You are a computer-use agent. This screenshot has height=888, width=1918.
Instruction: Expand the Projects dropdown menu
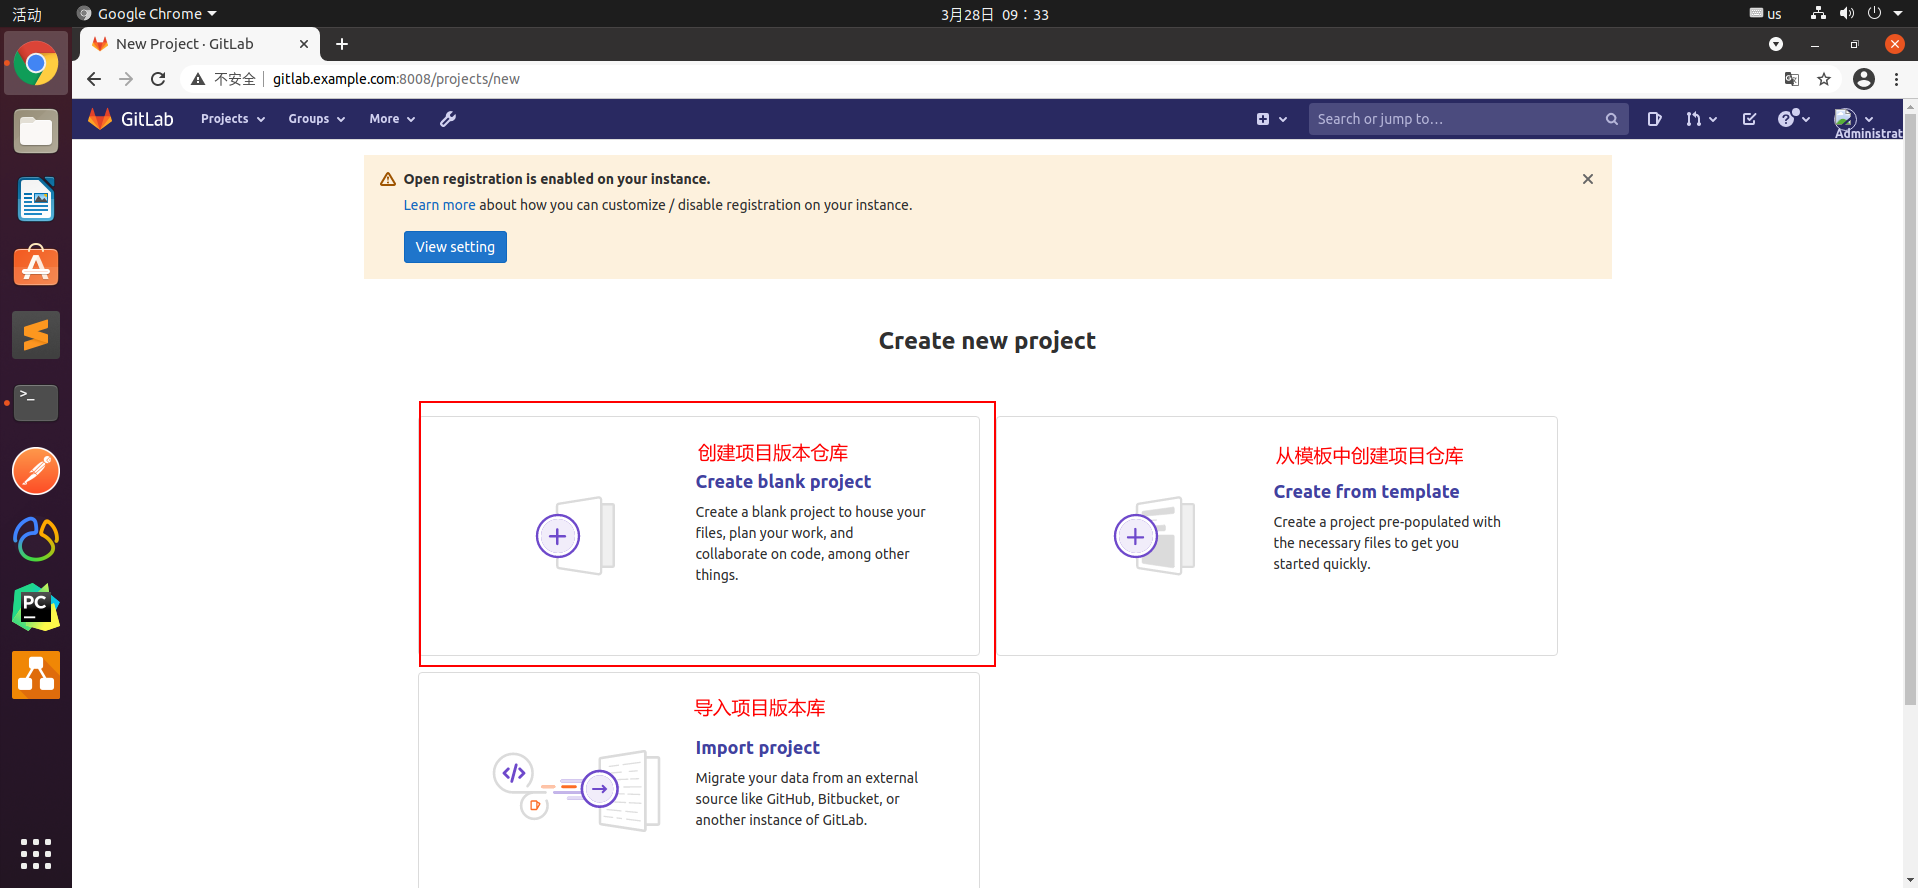tap(233, 118)
